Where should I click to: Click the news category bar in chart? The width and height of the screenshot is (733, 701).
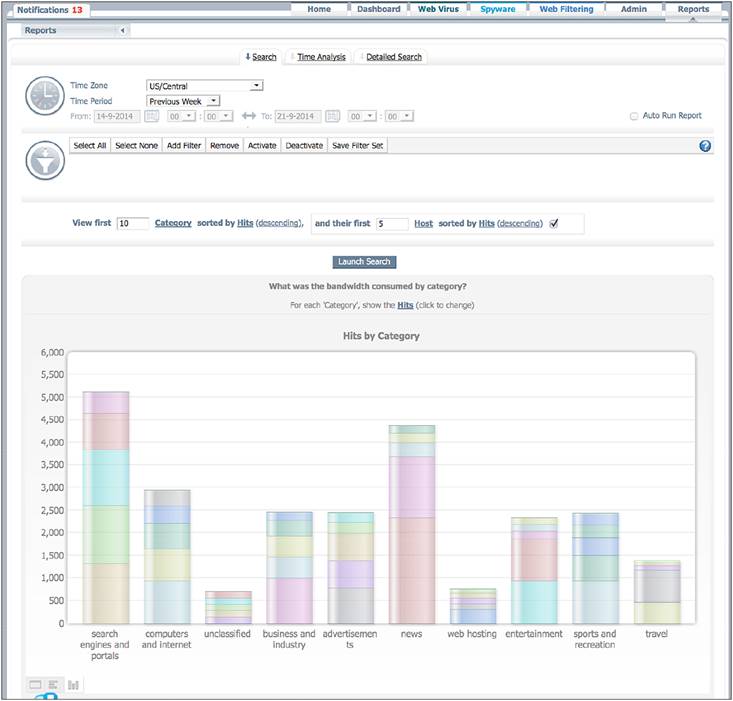pyautogui.click(x=412, y=524)
